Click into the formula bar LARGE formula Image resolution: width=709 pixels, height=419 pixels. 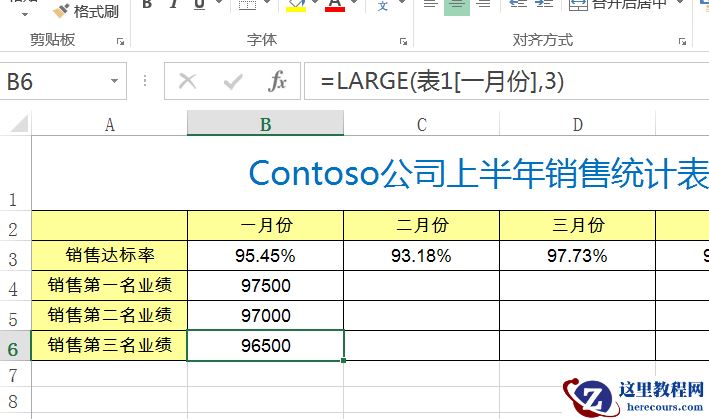(x=506, y=81)
